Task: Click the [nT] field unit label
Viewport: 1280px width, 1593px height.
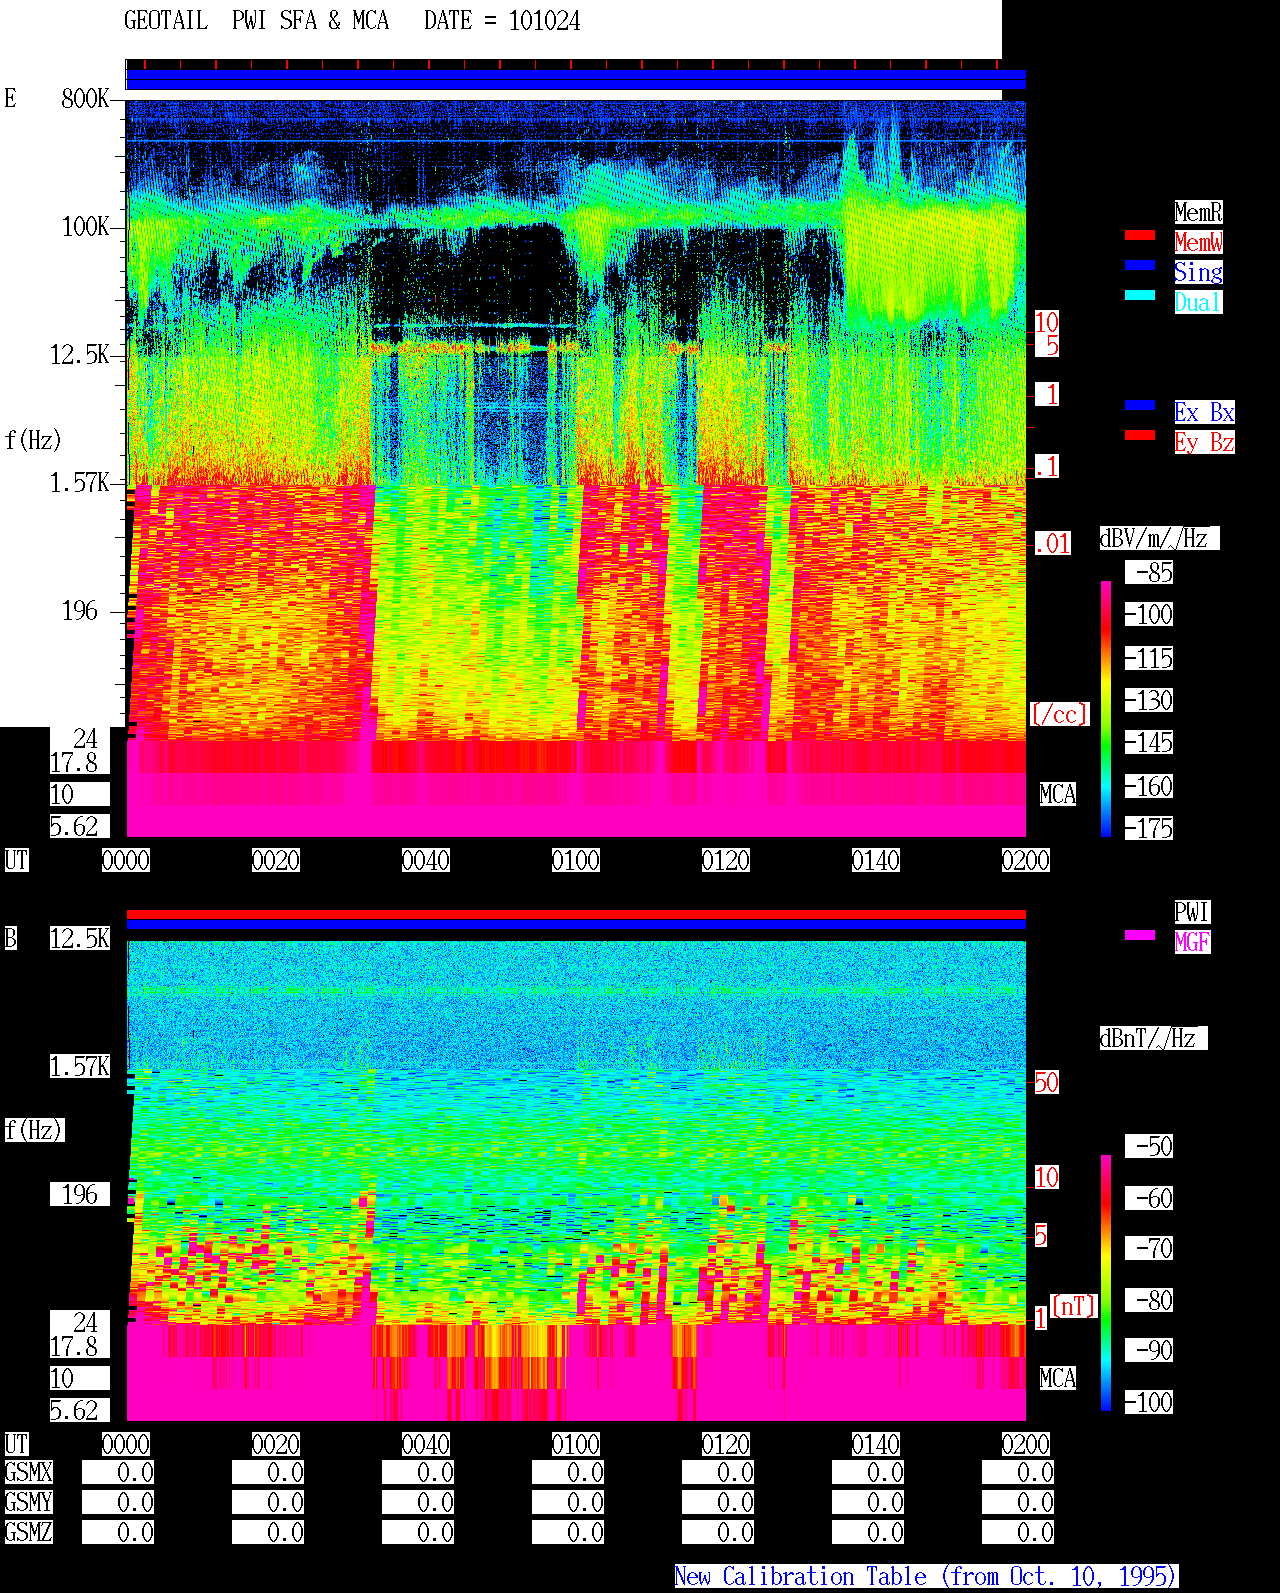Action: [x=1074, y=1306]
